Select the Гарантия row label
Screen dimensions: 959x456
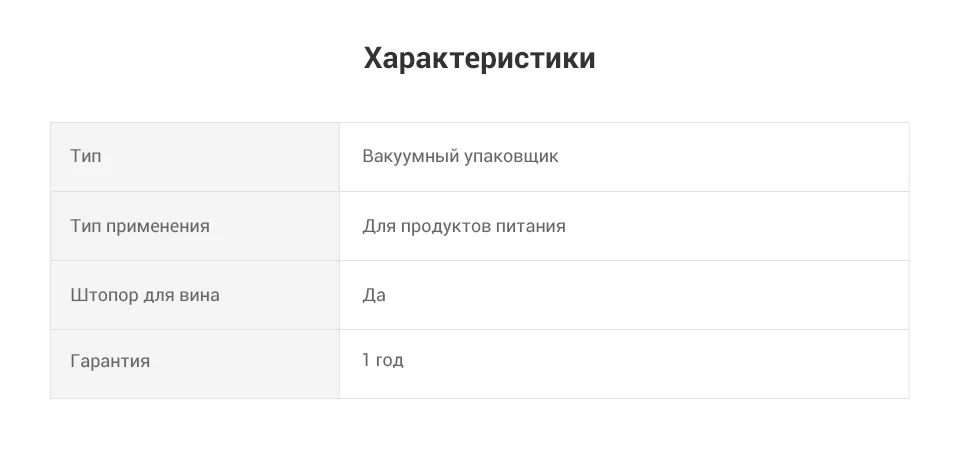pyautogui.click(x=110, y=361)
